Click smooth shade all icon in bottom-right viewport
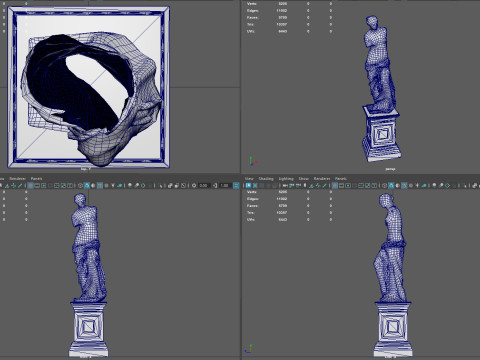This screenshot has width=480, height=360. [391, 185]
